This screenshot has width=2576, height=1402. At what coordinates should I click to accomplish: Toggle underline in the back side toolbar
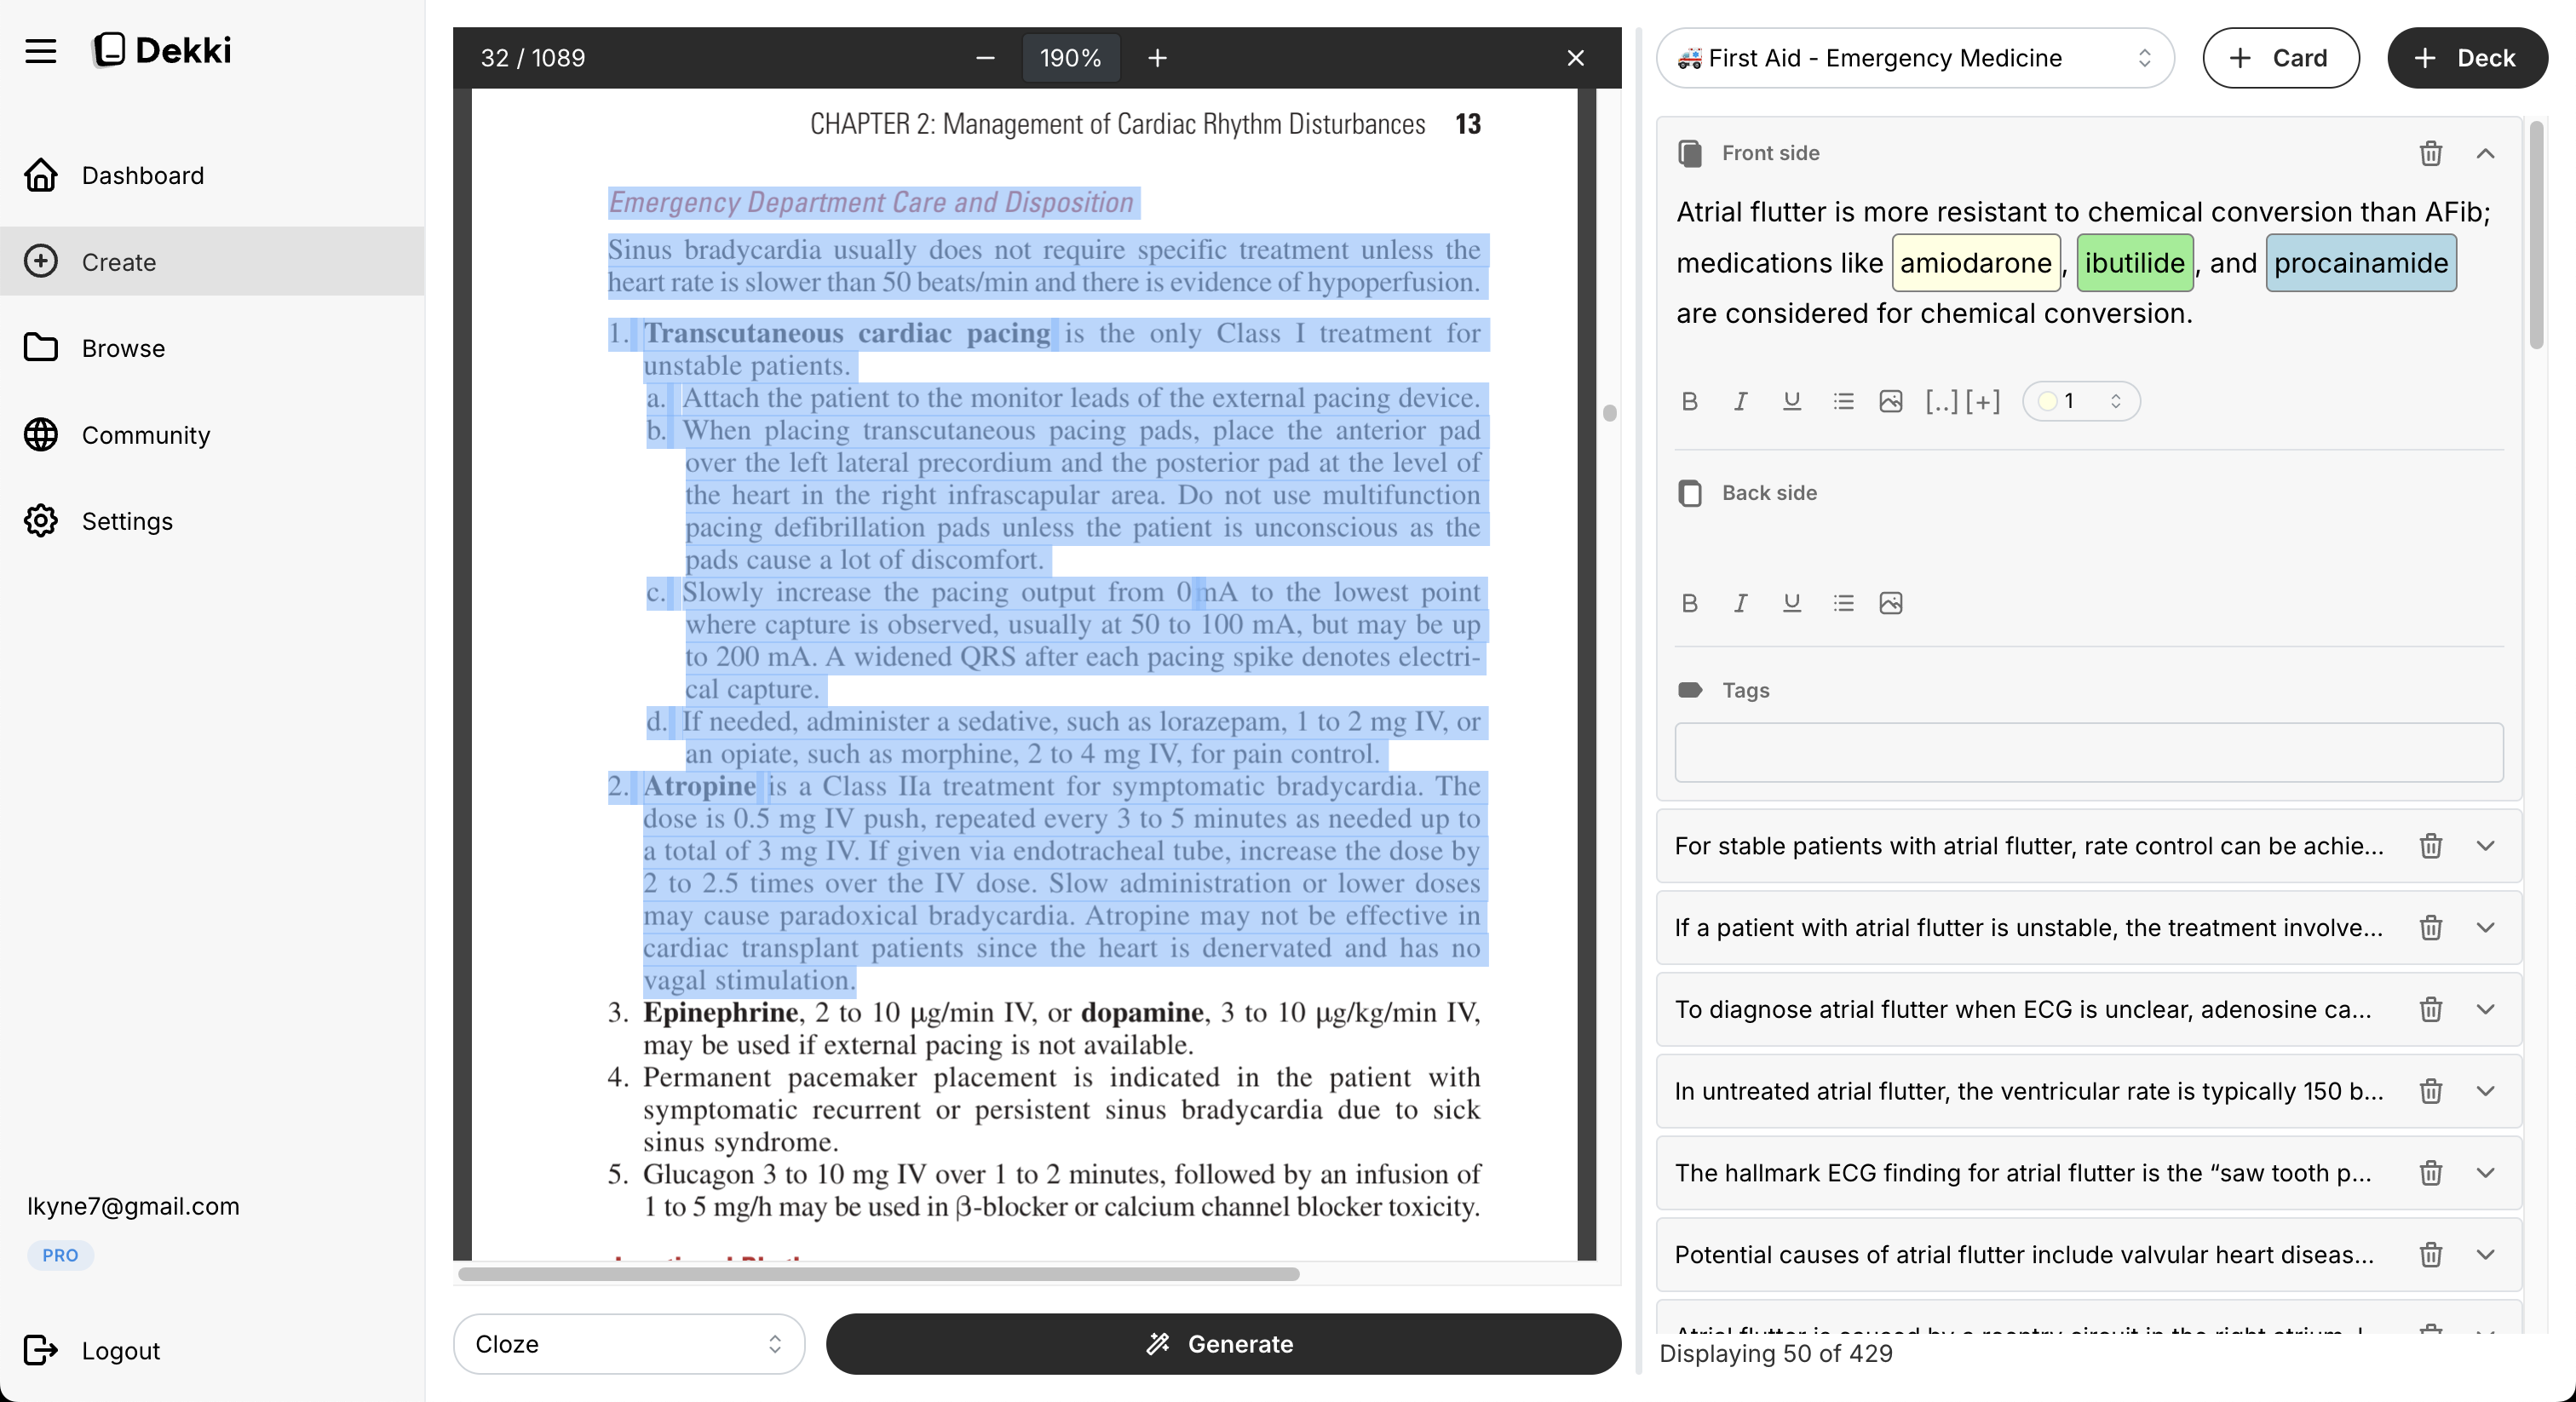[x=1791, y=603]
